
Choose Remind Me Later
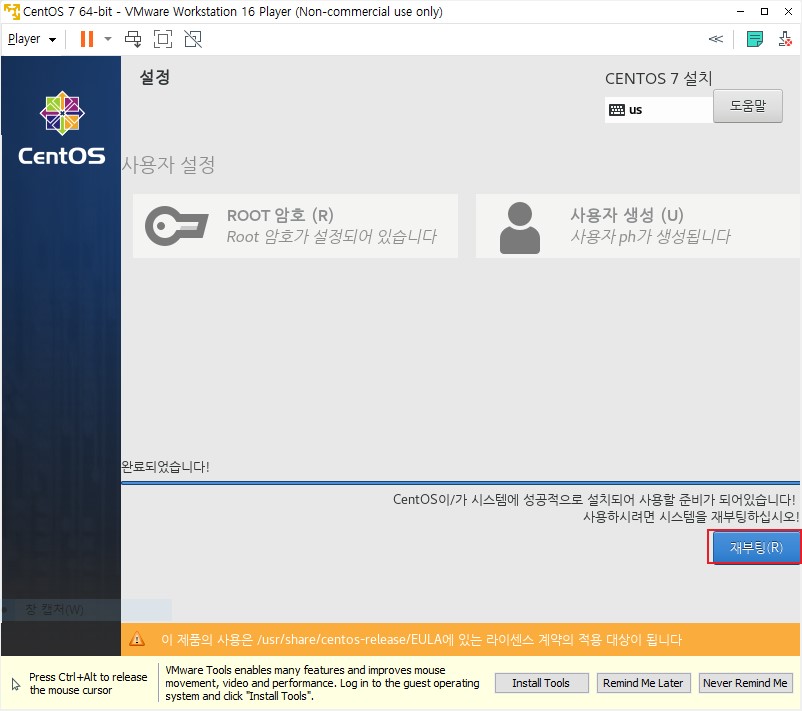(643, 683)
